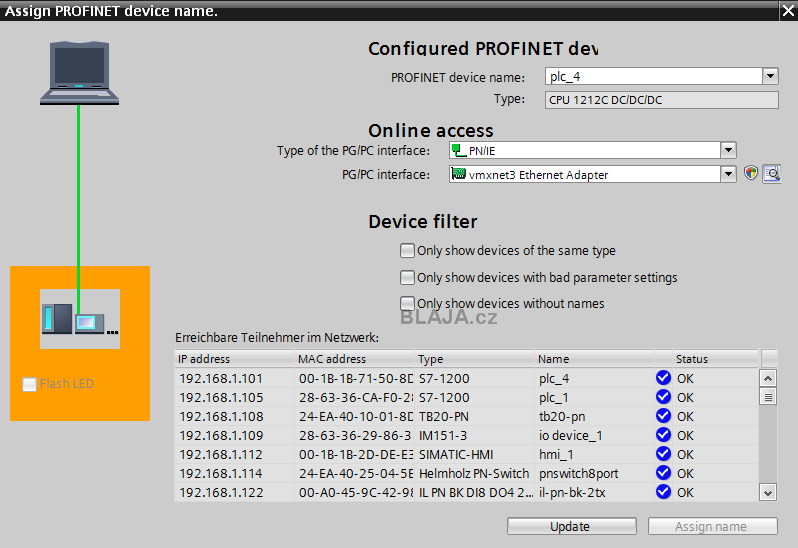
Task: Sort by the Type column header
Action: 475,359
